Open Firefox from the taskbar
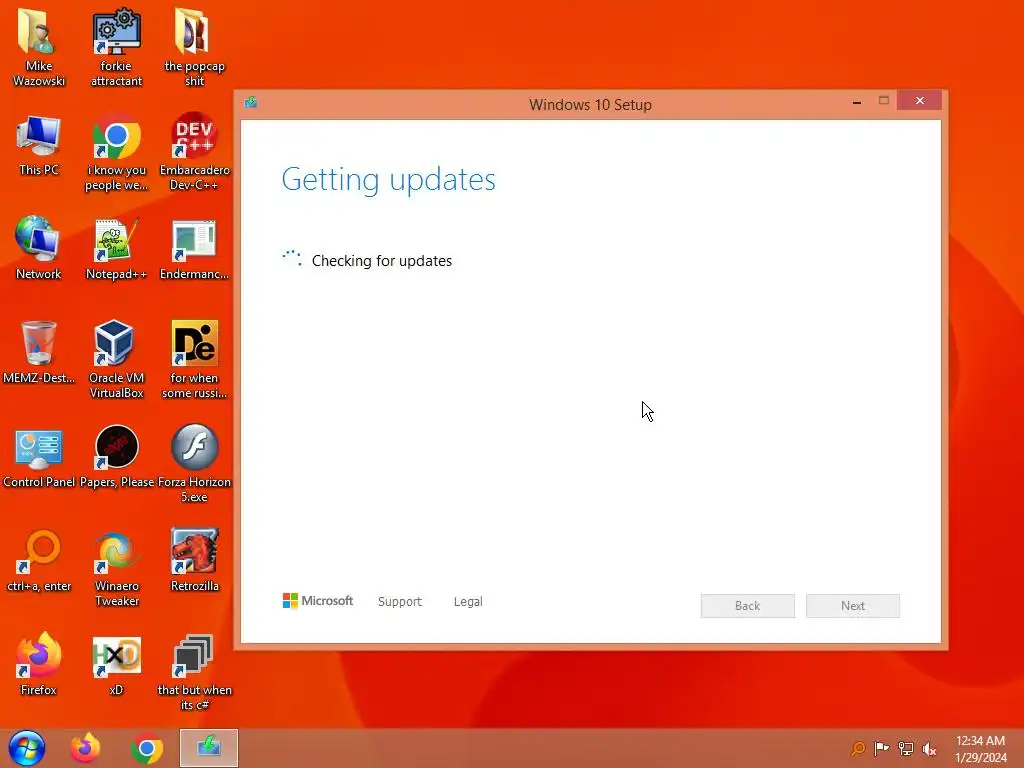1024x768 pixels. pyautogui.click(x=86, y=748)
